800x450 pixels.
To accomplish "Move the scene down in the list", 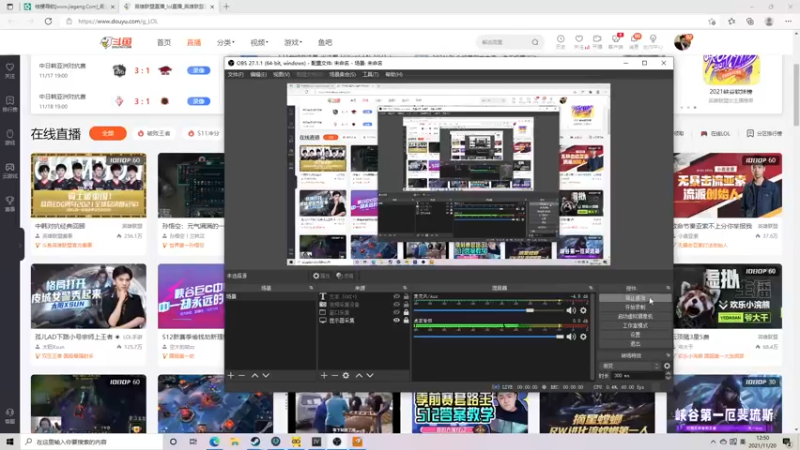I will [266, 376].
